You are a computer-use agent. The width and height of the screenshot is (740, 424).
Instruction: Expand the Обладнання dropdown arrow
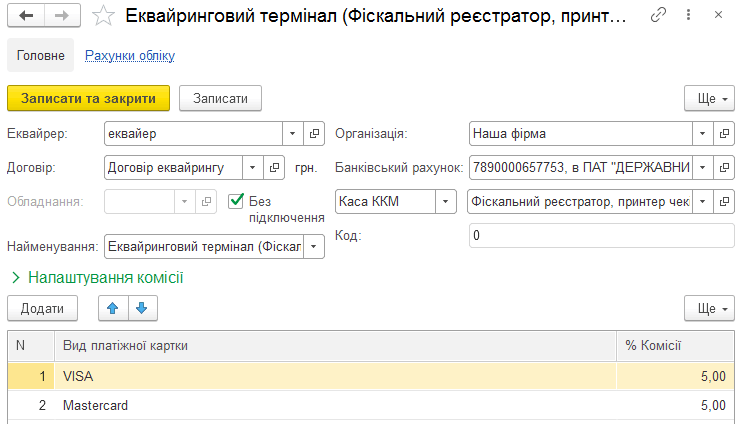coord(185,202)
